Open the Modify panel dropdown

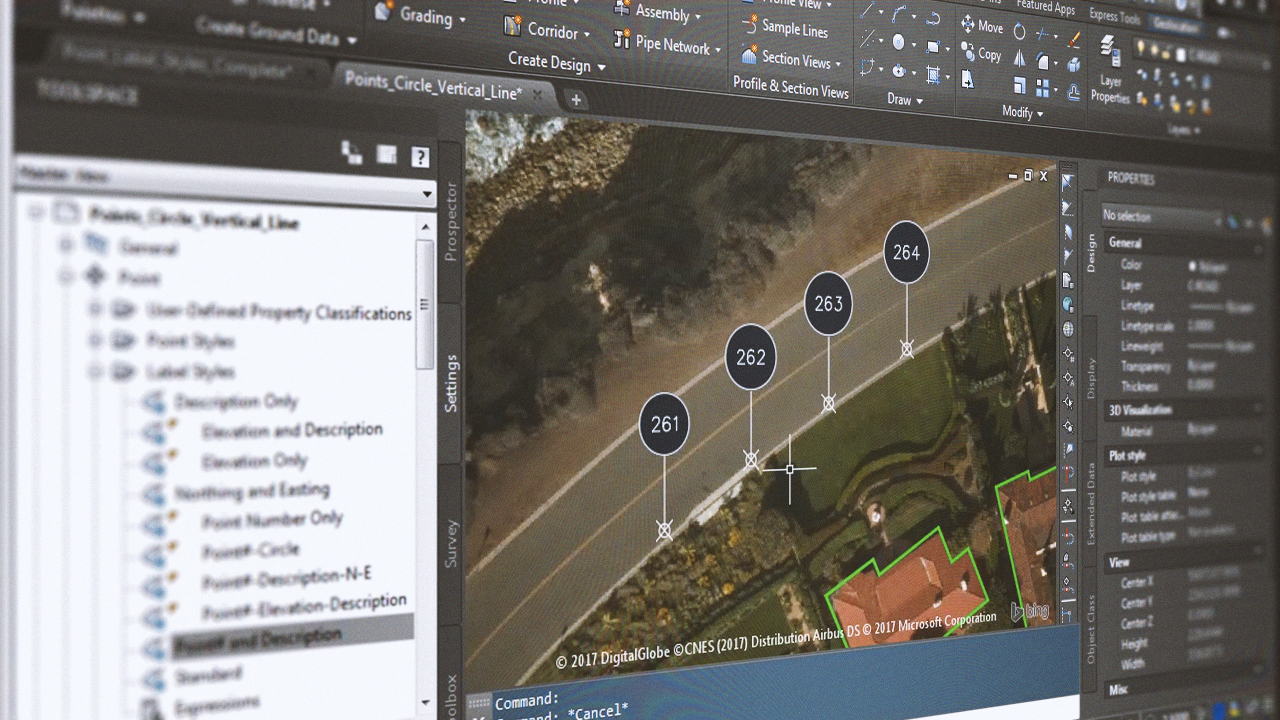point(1022,113)
